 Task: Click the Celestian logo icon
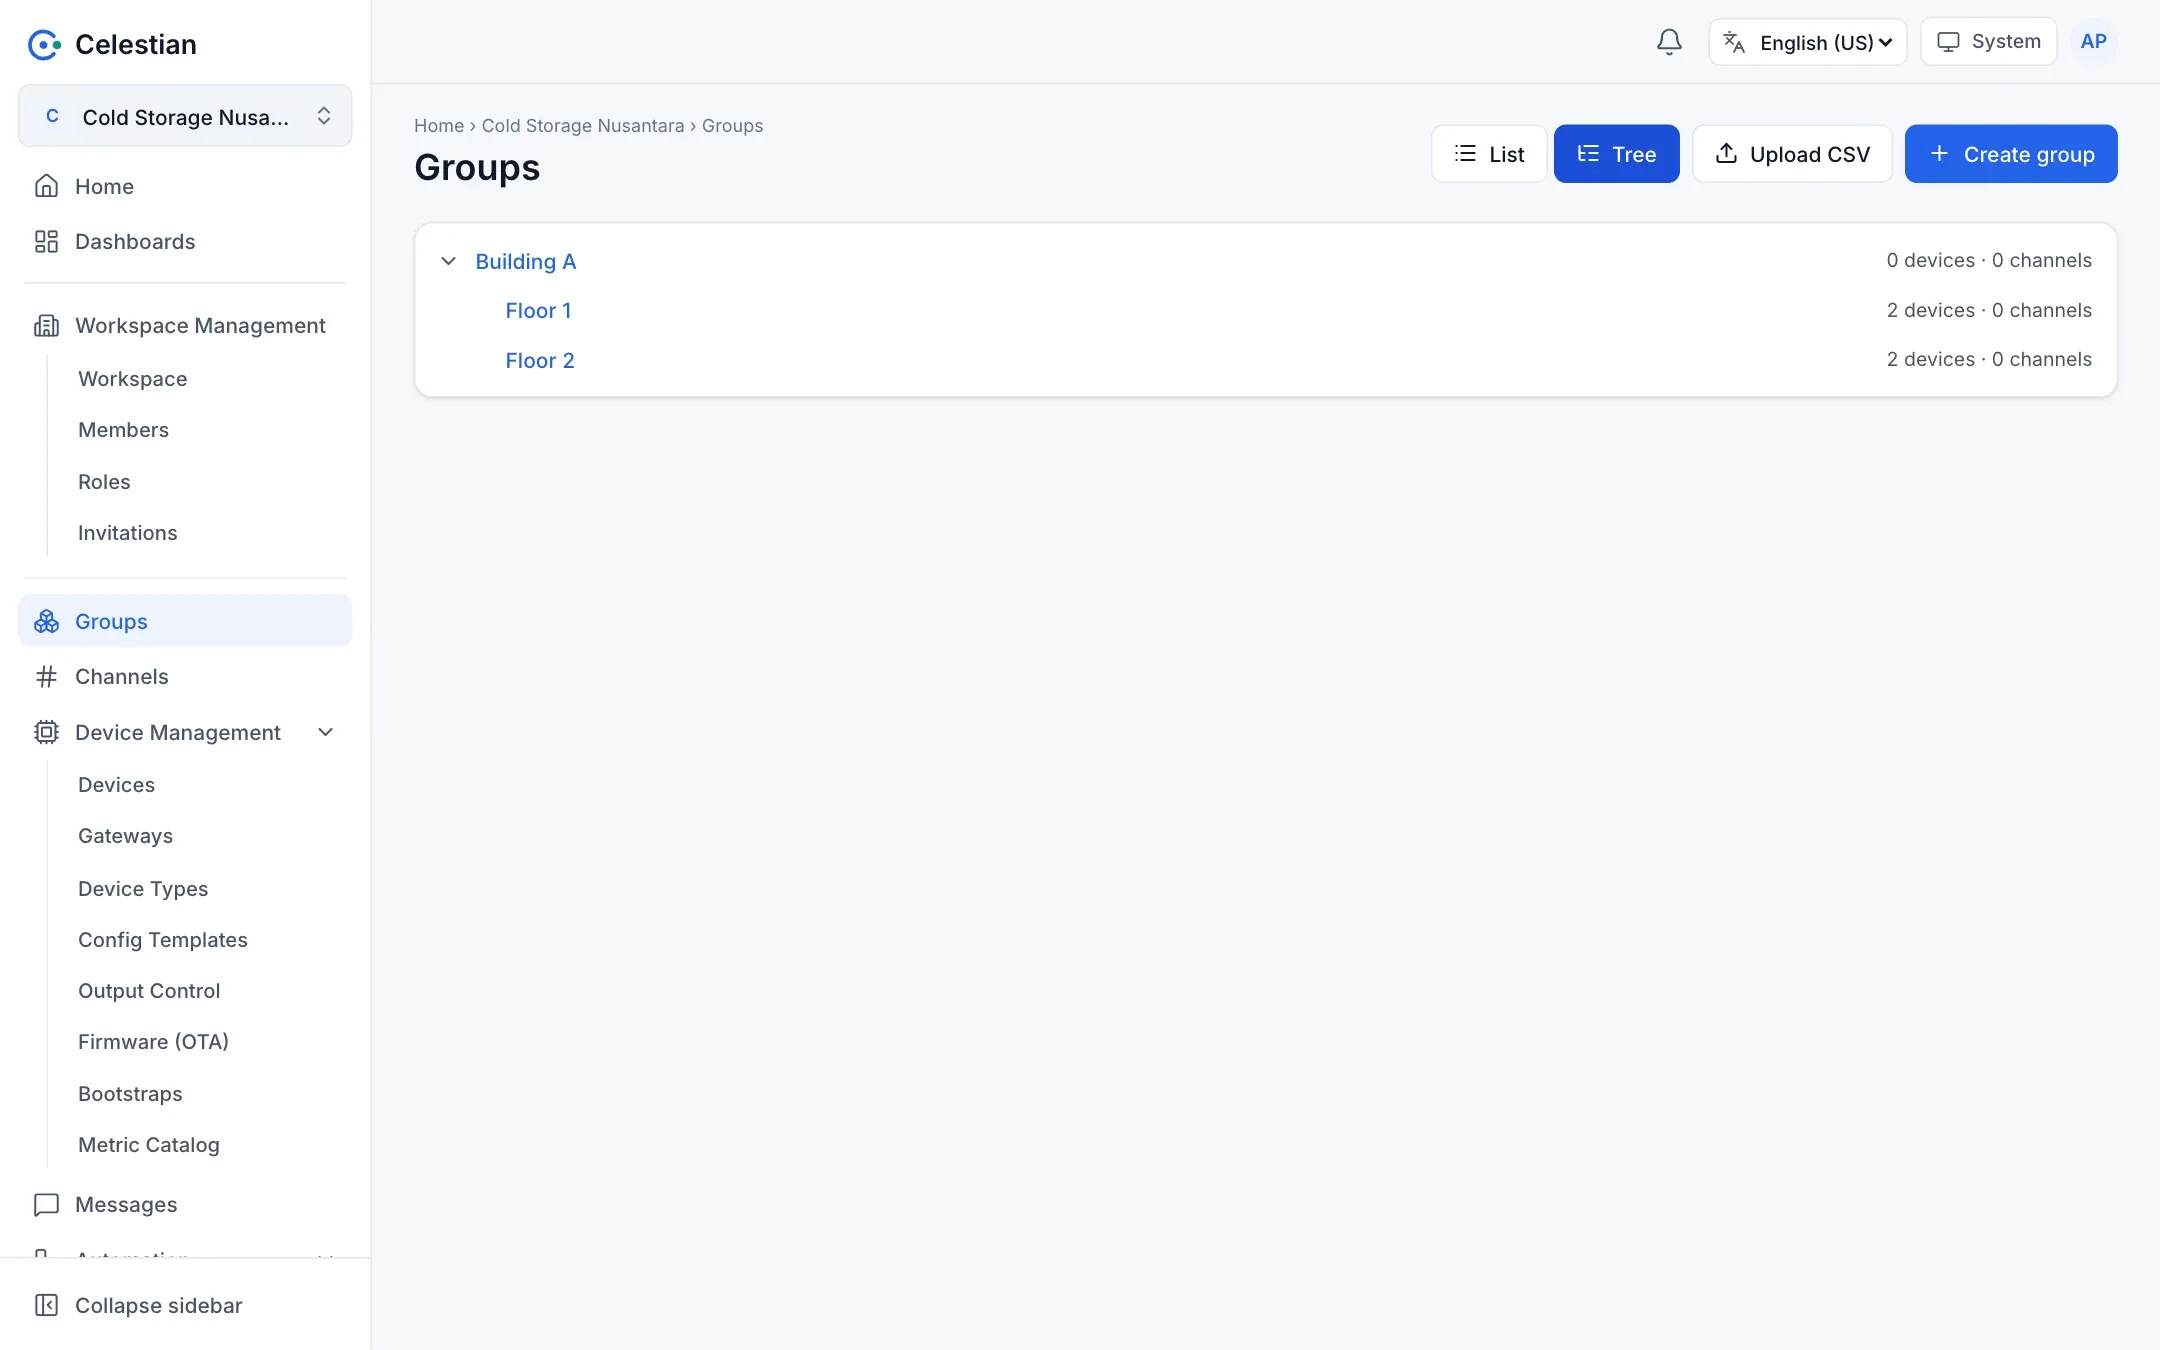pyautogui.click(x=44, y=44)
